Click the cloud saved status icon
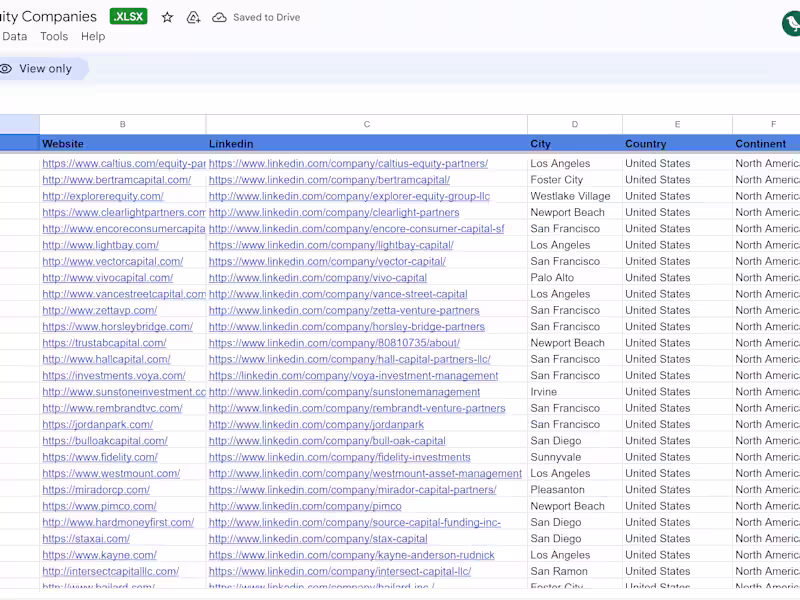Image resolution: width=800 pixels, height=600 pixels. click(x=219, y=17)
